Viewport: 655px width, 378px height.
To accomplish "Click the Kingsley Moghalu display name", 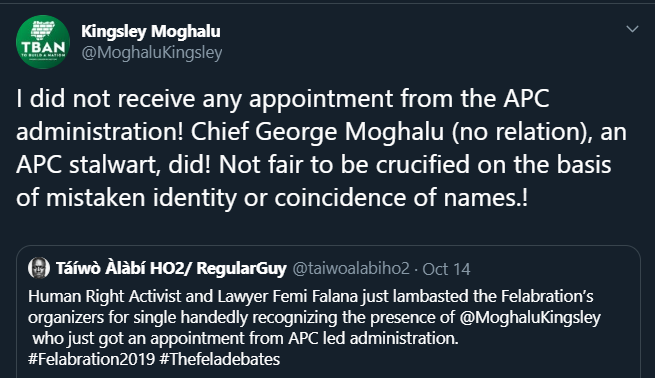I will point(151,31).
